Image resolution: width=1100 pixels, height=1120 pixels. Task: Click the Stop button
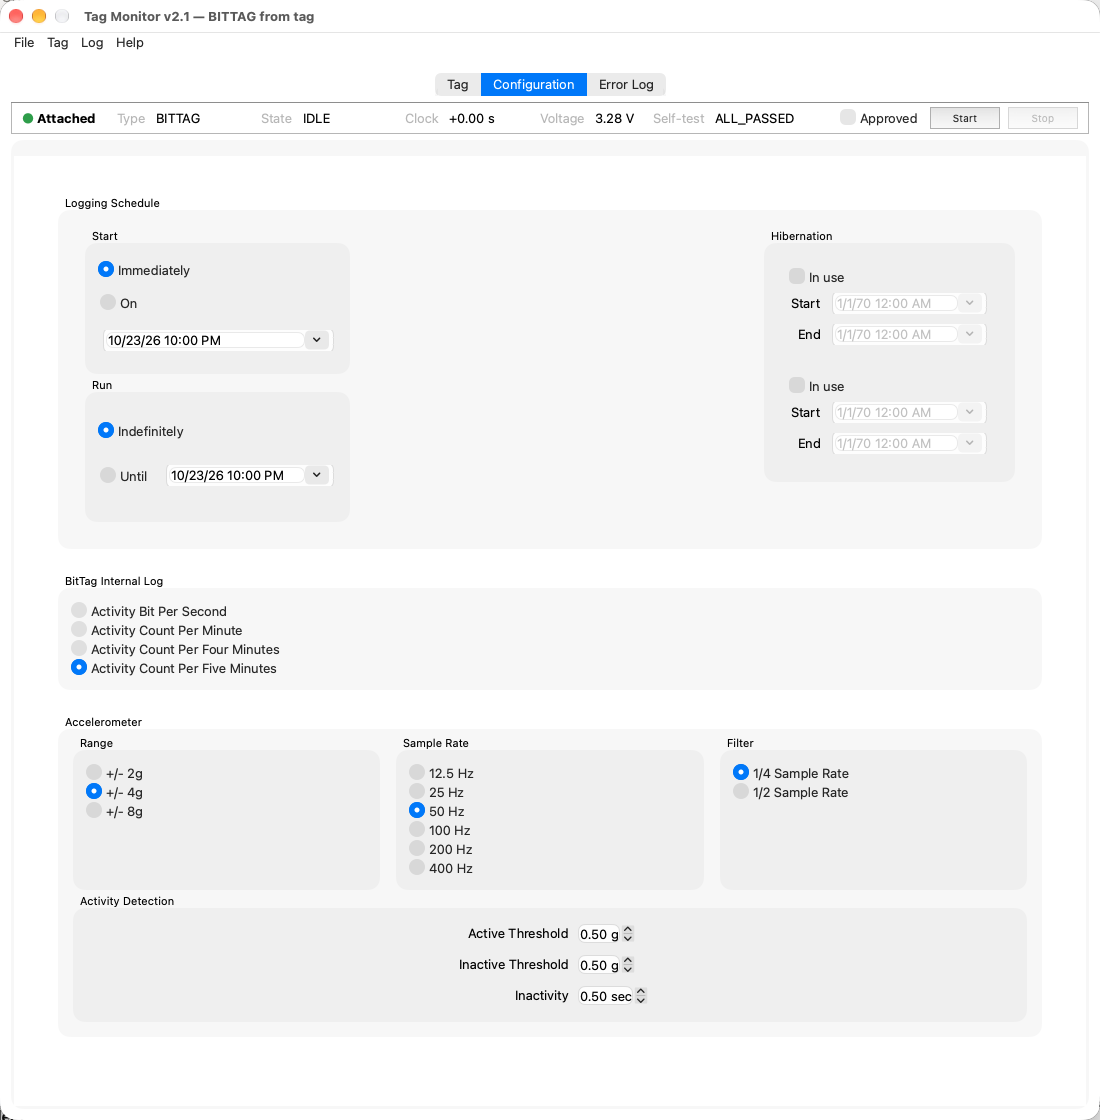pos(1042,119)
